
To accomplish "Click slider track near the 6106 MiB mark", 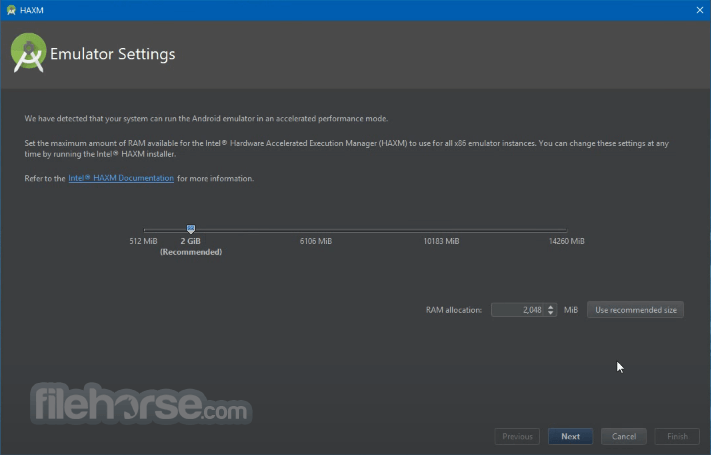I will 316,230.
